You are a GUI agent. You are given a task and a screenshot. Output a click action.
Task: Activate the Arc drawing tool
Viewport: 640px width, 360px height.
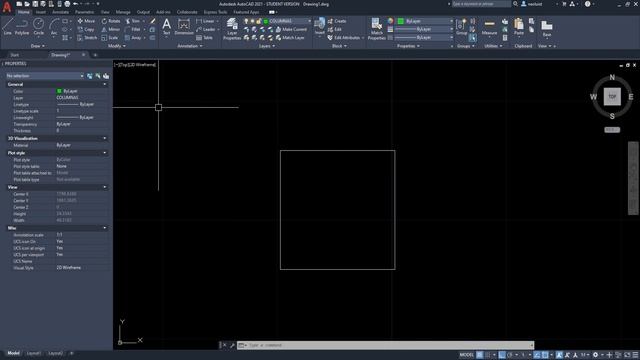click(x=54, y=26)
